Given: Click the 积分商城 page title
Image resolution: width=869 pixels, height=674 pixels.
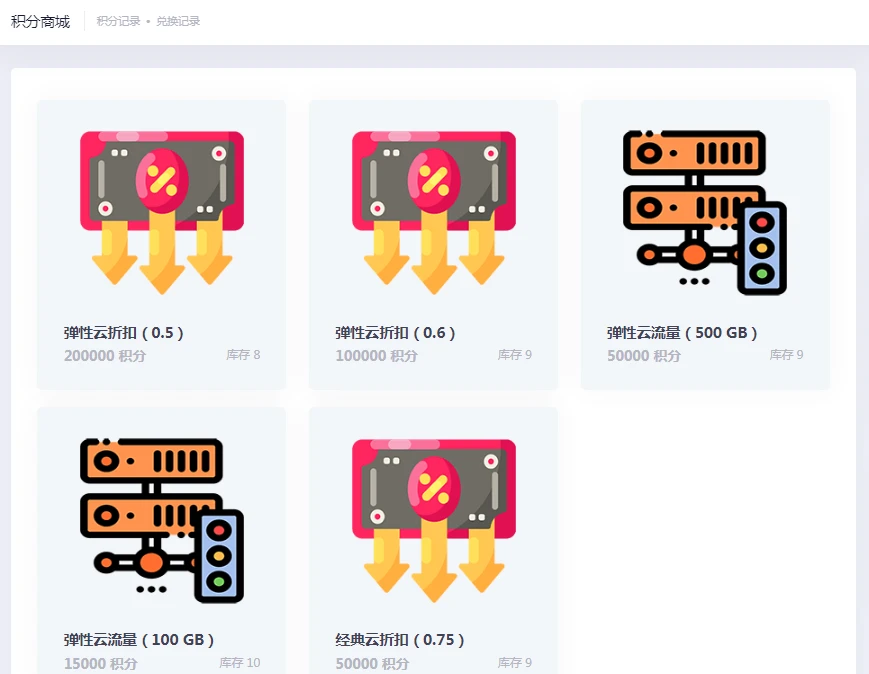Looking at the screenshot, I should (x=40, y=22).
